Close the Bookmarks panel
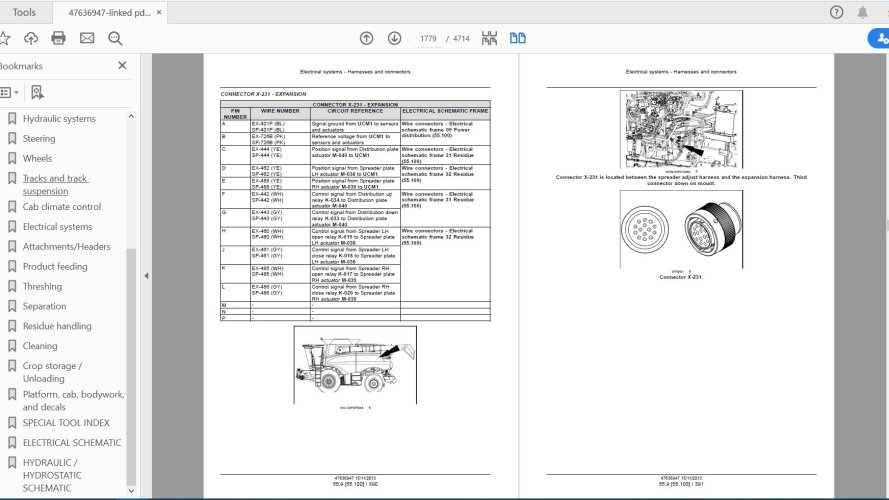The width and height of the screenshot is (889, 500). [122, 65]
